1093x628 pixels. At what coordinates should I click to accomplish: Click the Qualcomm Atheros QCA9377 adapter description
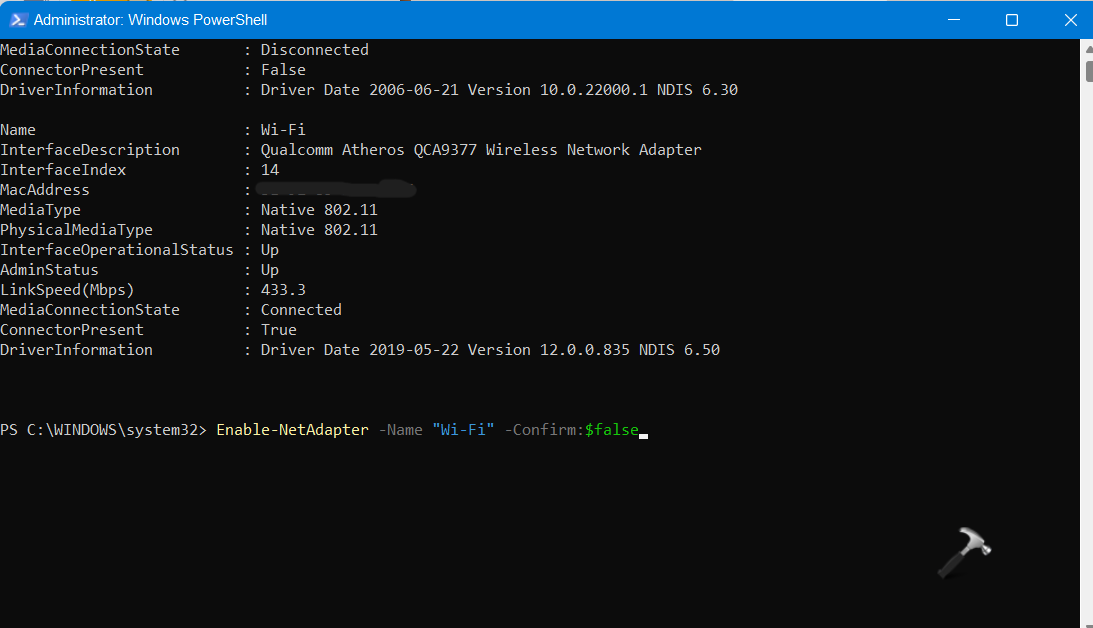tap(481, 150)
